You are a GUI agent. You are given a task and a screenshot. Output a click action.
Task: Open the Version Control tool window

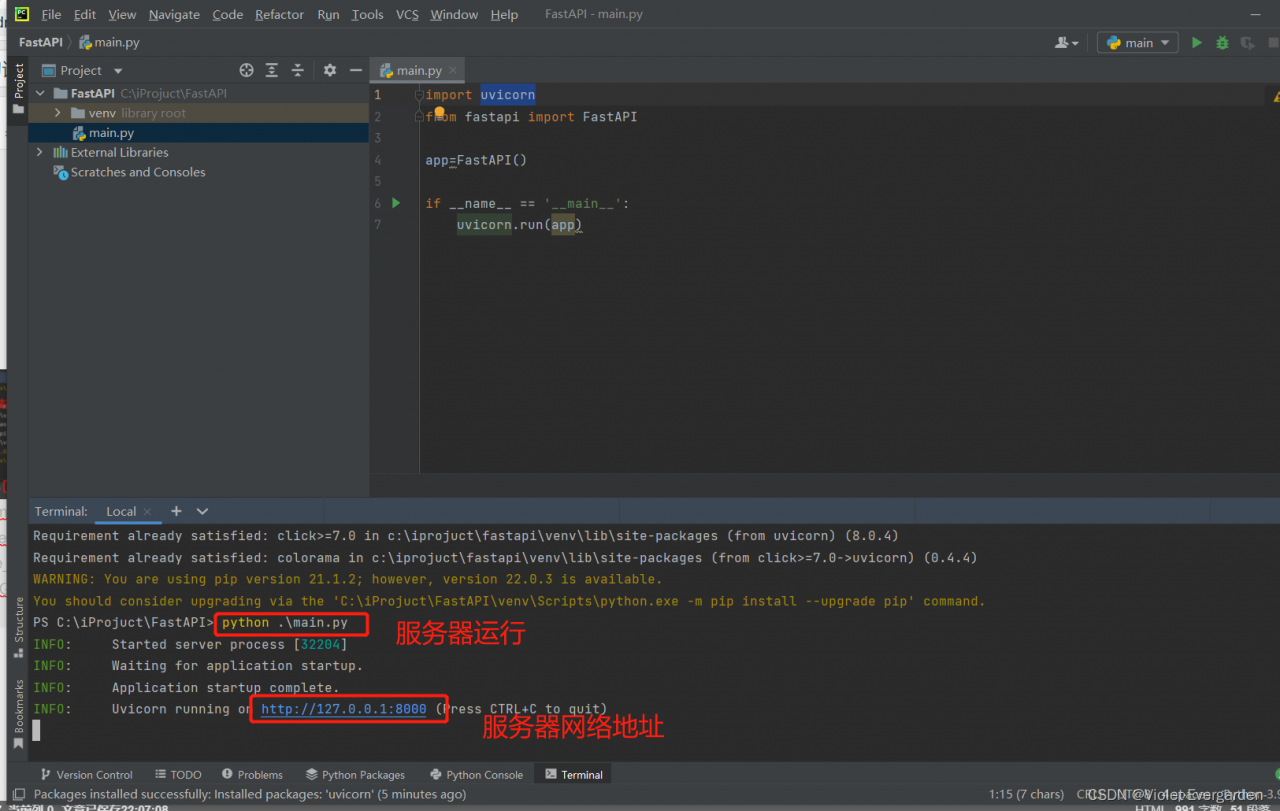click(x=86, y=774)
